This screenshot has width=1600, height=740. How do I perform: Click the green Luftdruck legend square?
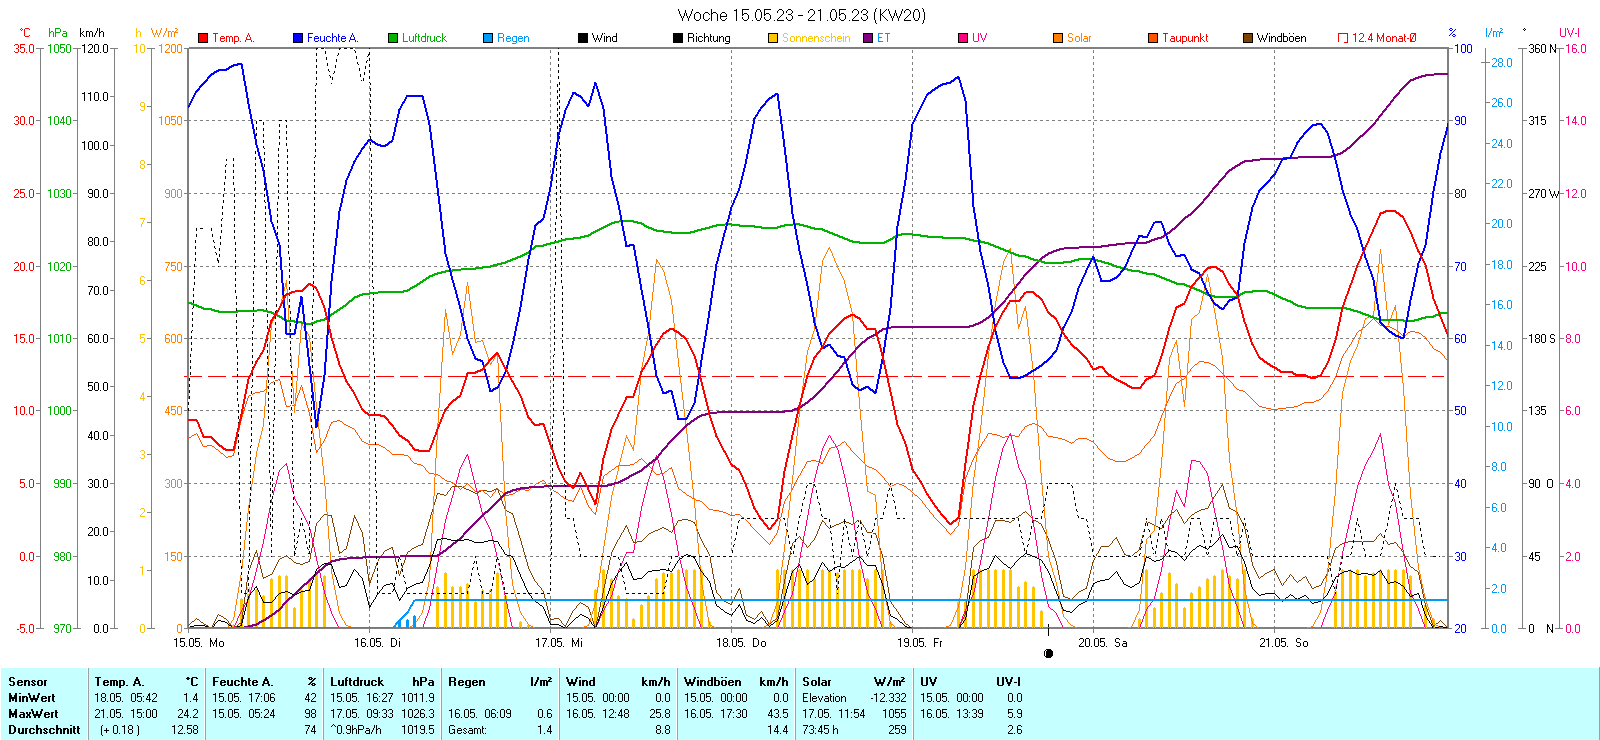[393, 38]
